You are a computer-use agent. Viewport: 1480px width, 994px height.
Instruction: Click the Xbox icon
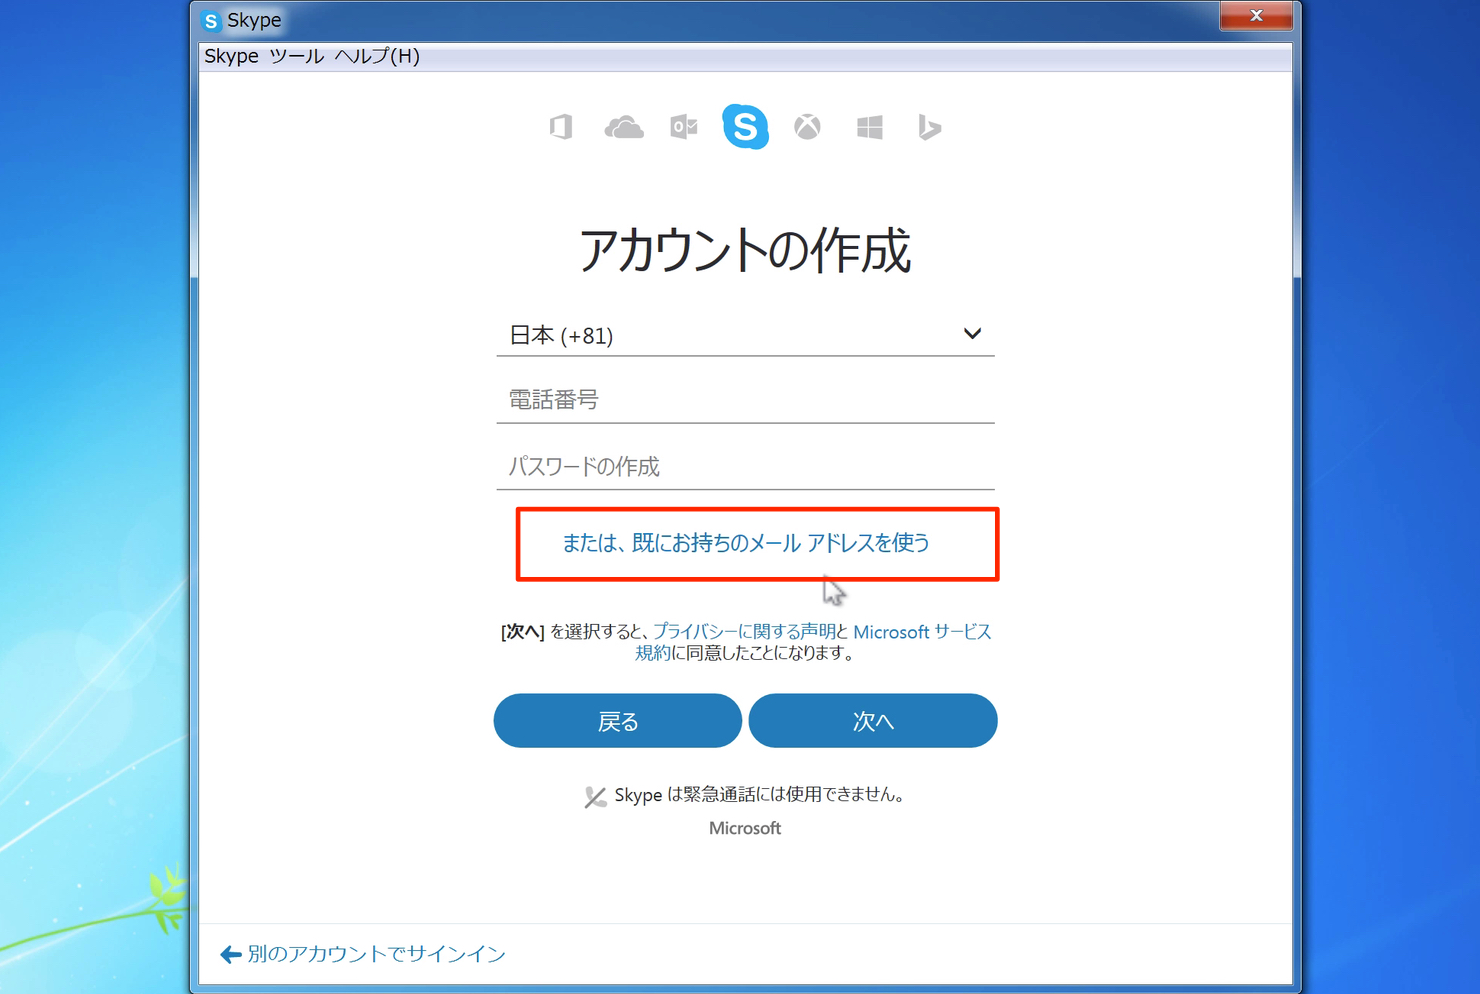(807, 127)
